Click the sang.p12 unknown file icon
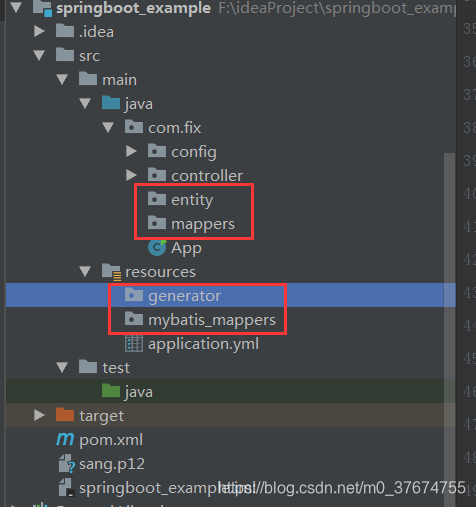The image size is (476, 507). [67, 464]
